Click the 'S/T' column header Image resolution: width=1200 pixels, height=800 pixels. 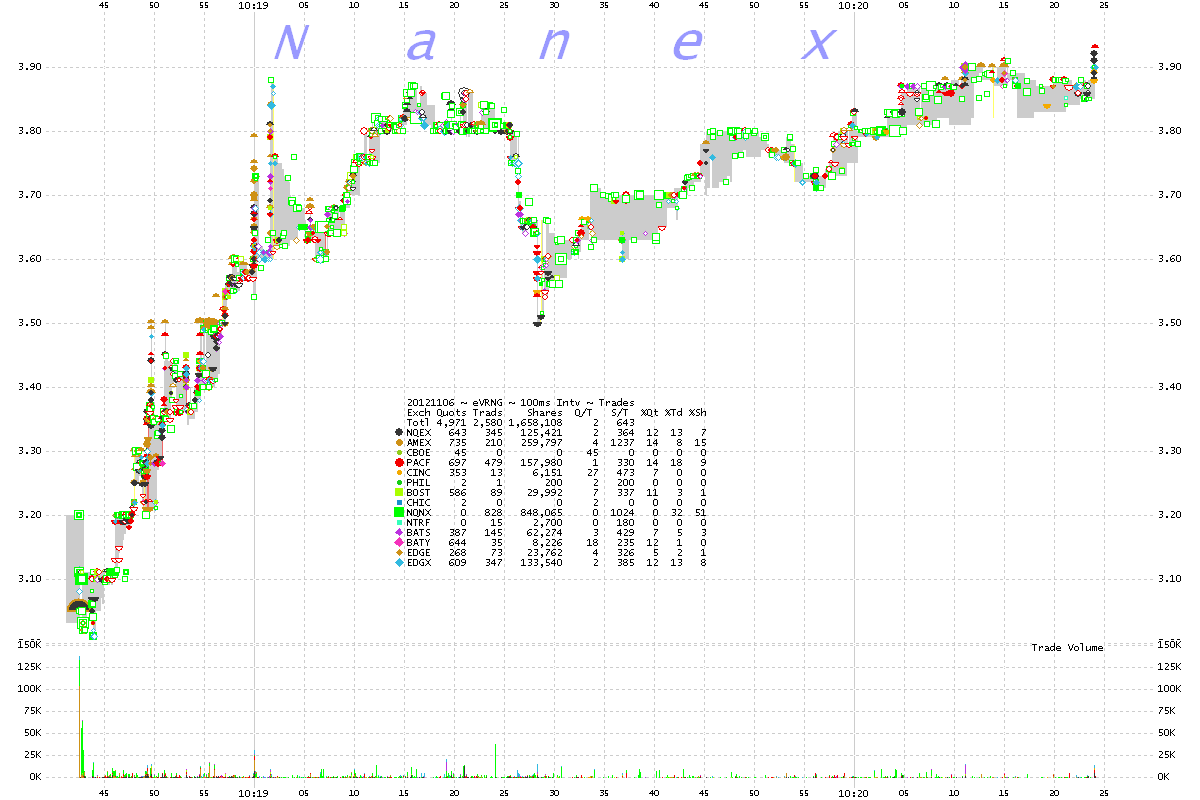619,413
